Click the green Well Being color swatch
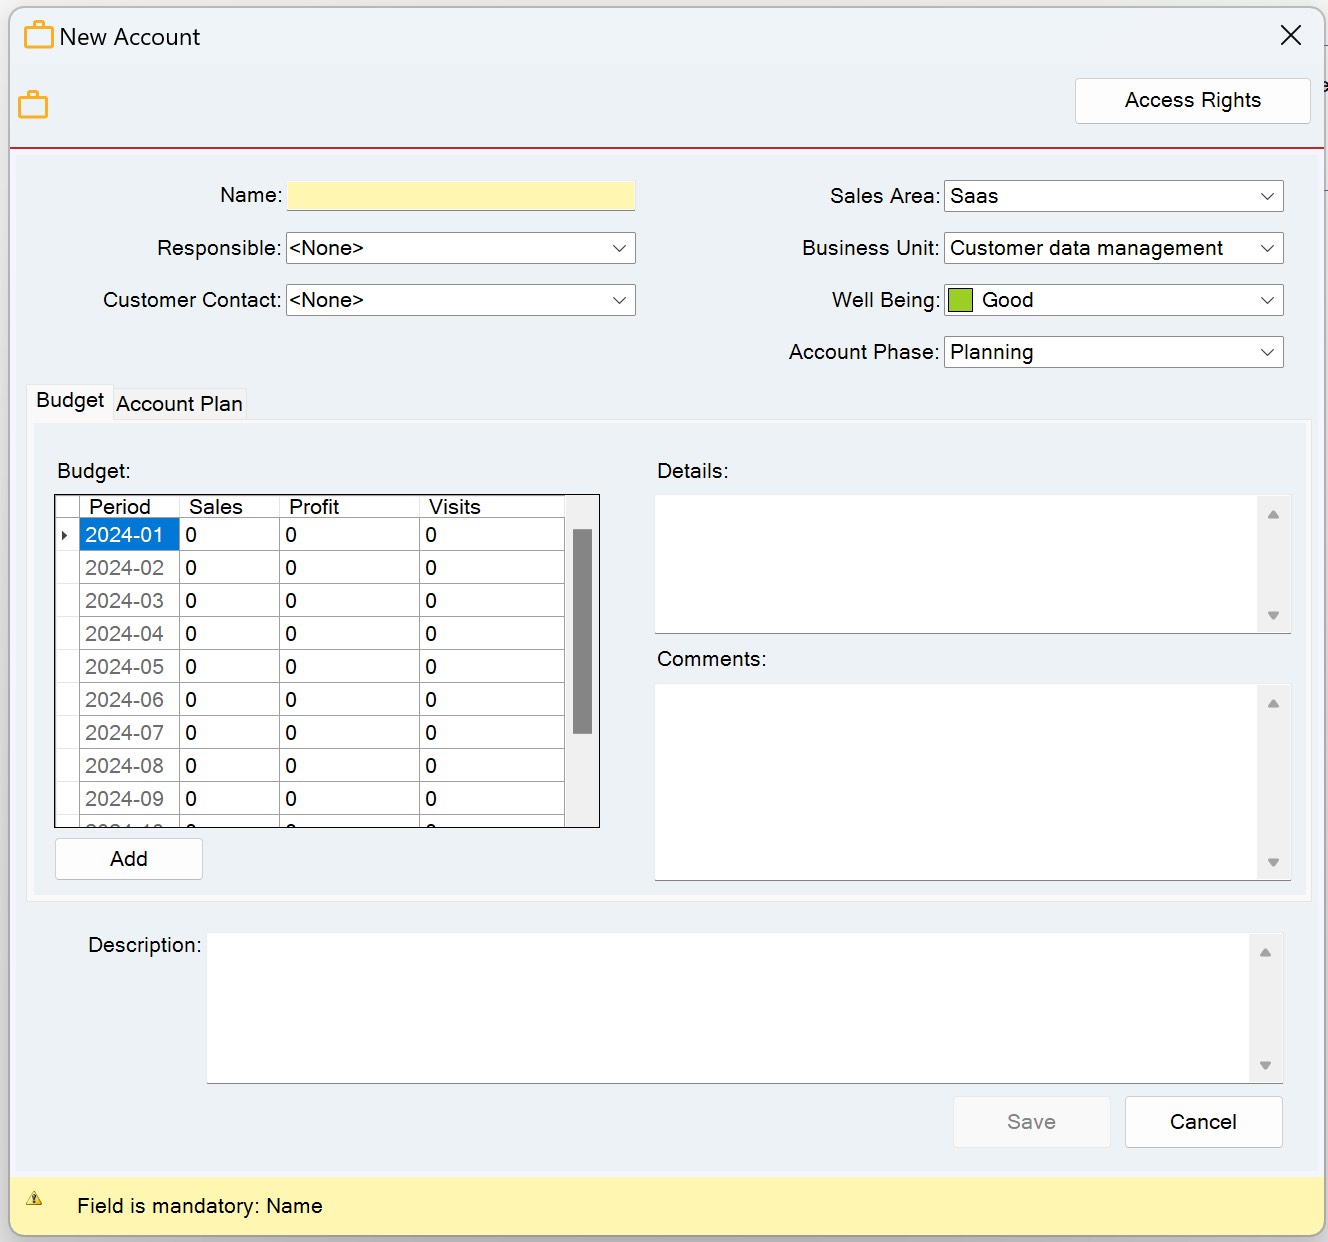Screen dimensions: 1328x1242 coord(960,300)
